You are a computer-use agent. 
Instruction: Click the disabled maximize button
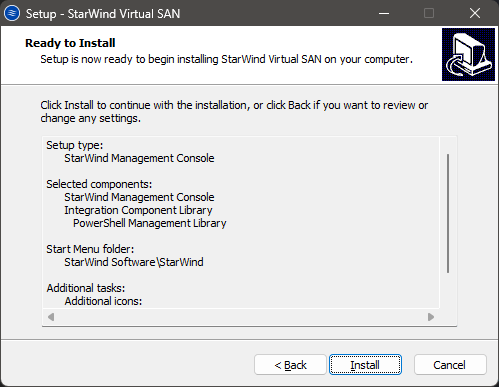pos(429,13)
